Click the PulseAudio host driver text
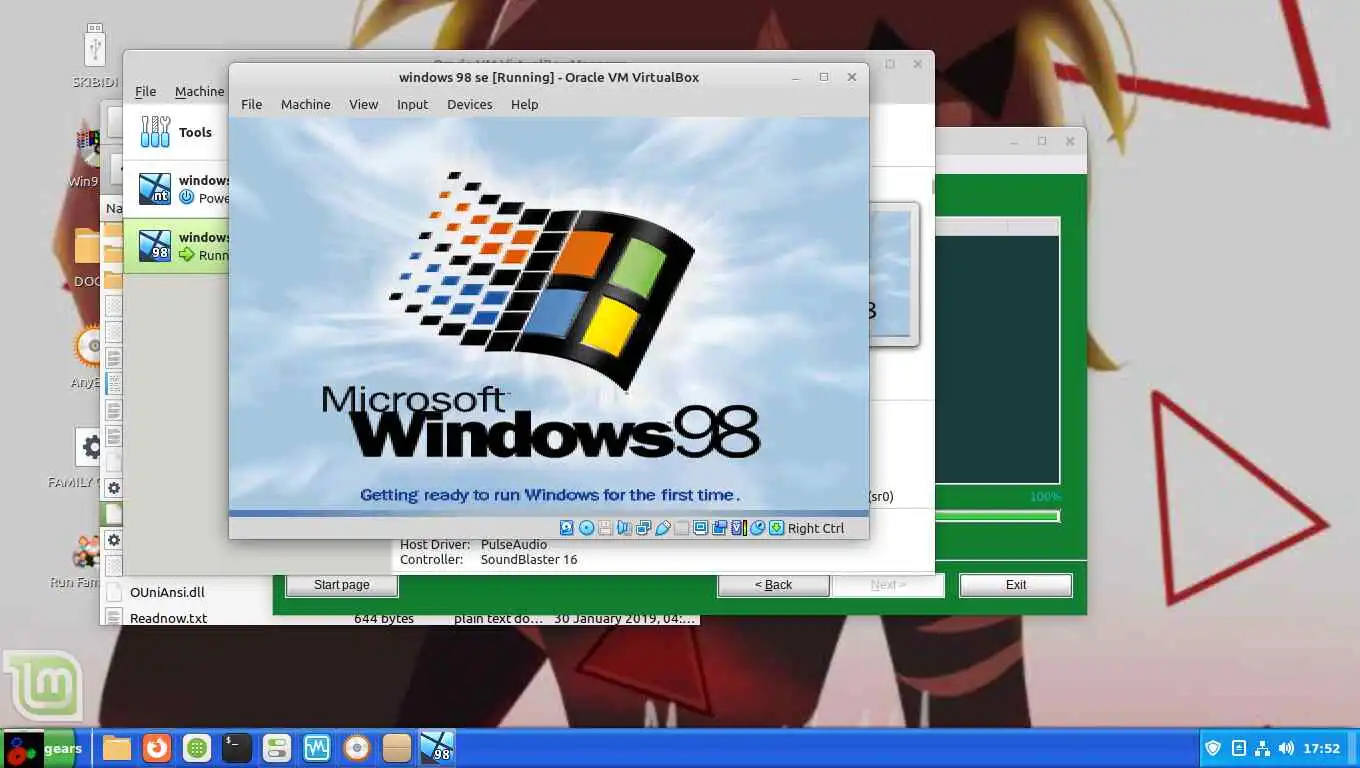The width and height of the screenshot is (1360, 768). pos(514,544)
